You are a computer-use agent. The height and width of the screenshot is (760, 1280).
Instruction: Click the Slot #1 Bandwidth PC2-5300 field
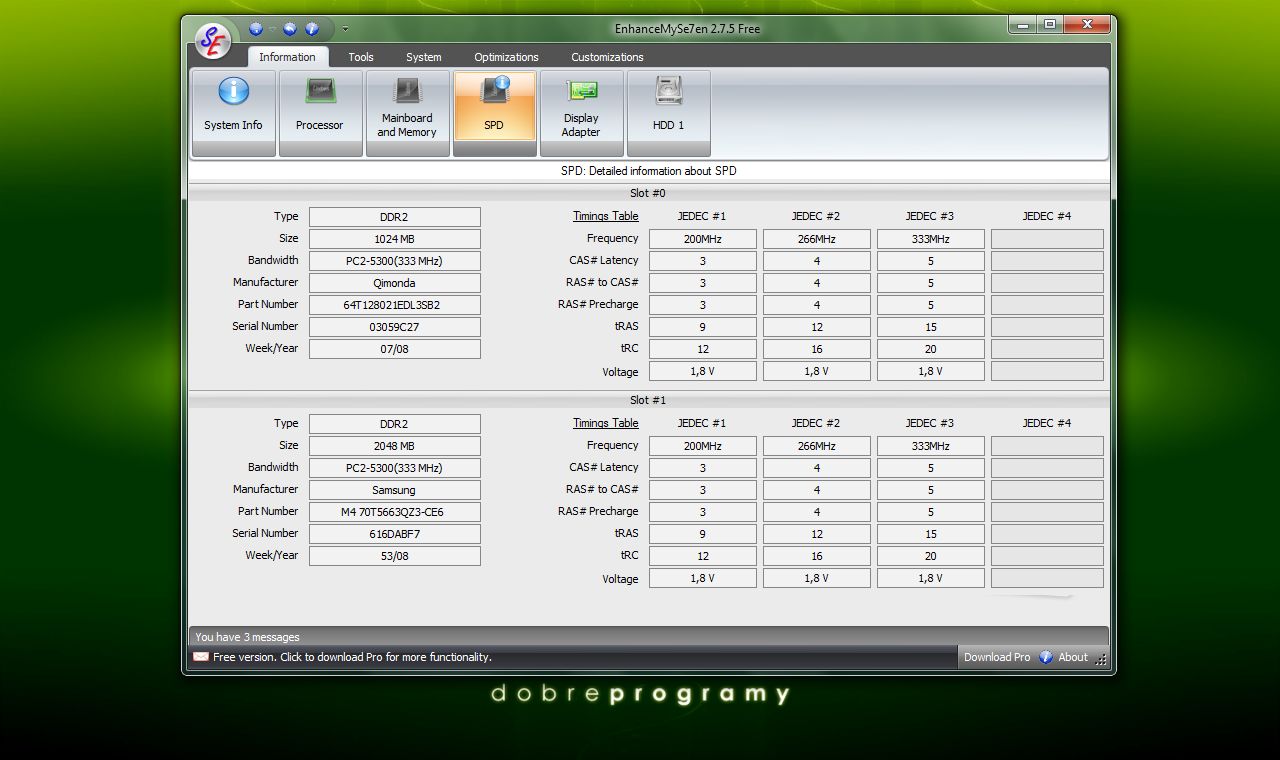(394, 468)
